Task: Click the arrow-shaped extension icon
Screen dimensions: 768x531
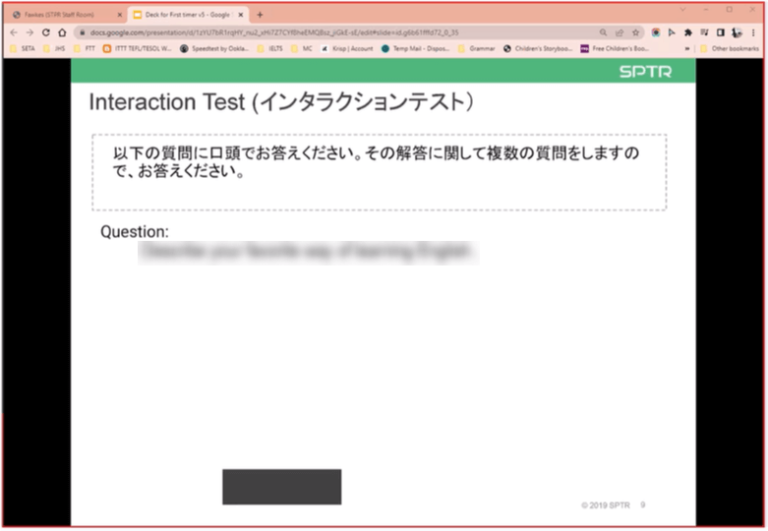Action: click(672, 32)
